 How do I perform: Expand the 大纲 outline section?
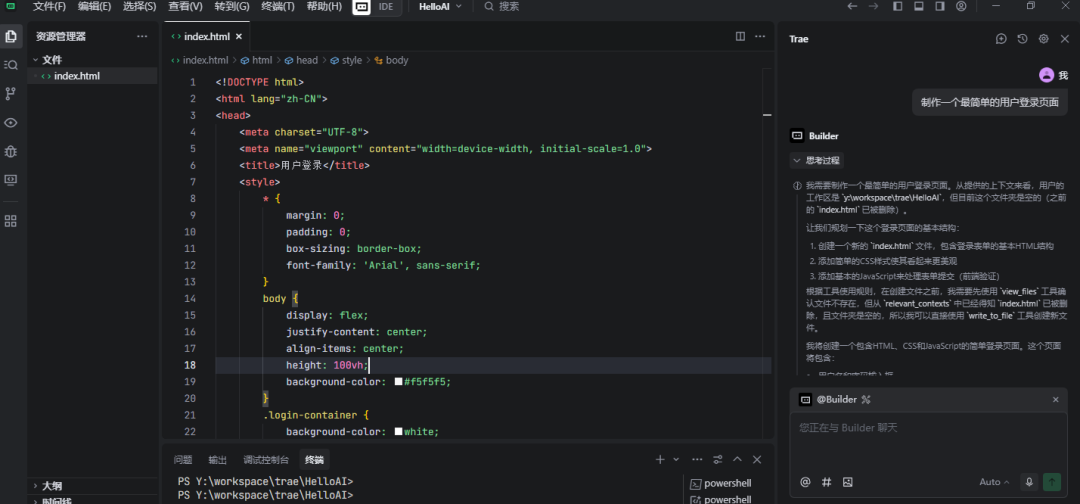[x=52, y=486]
